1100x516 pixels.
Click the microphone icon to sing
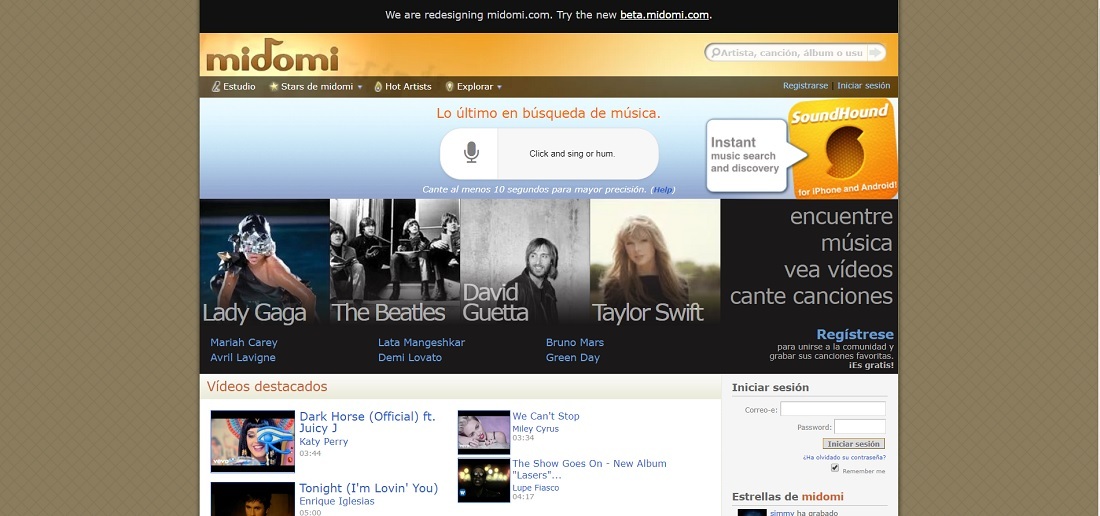click(471, 153)
